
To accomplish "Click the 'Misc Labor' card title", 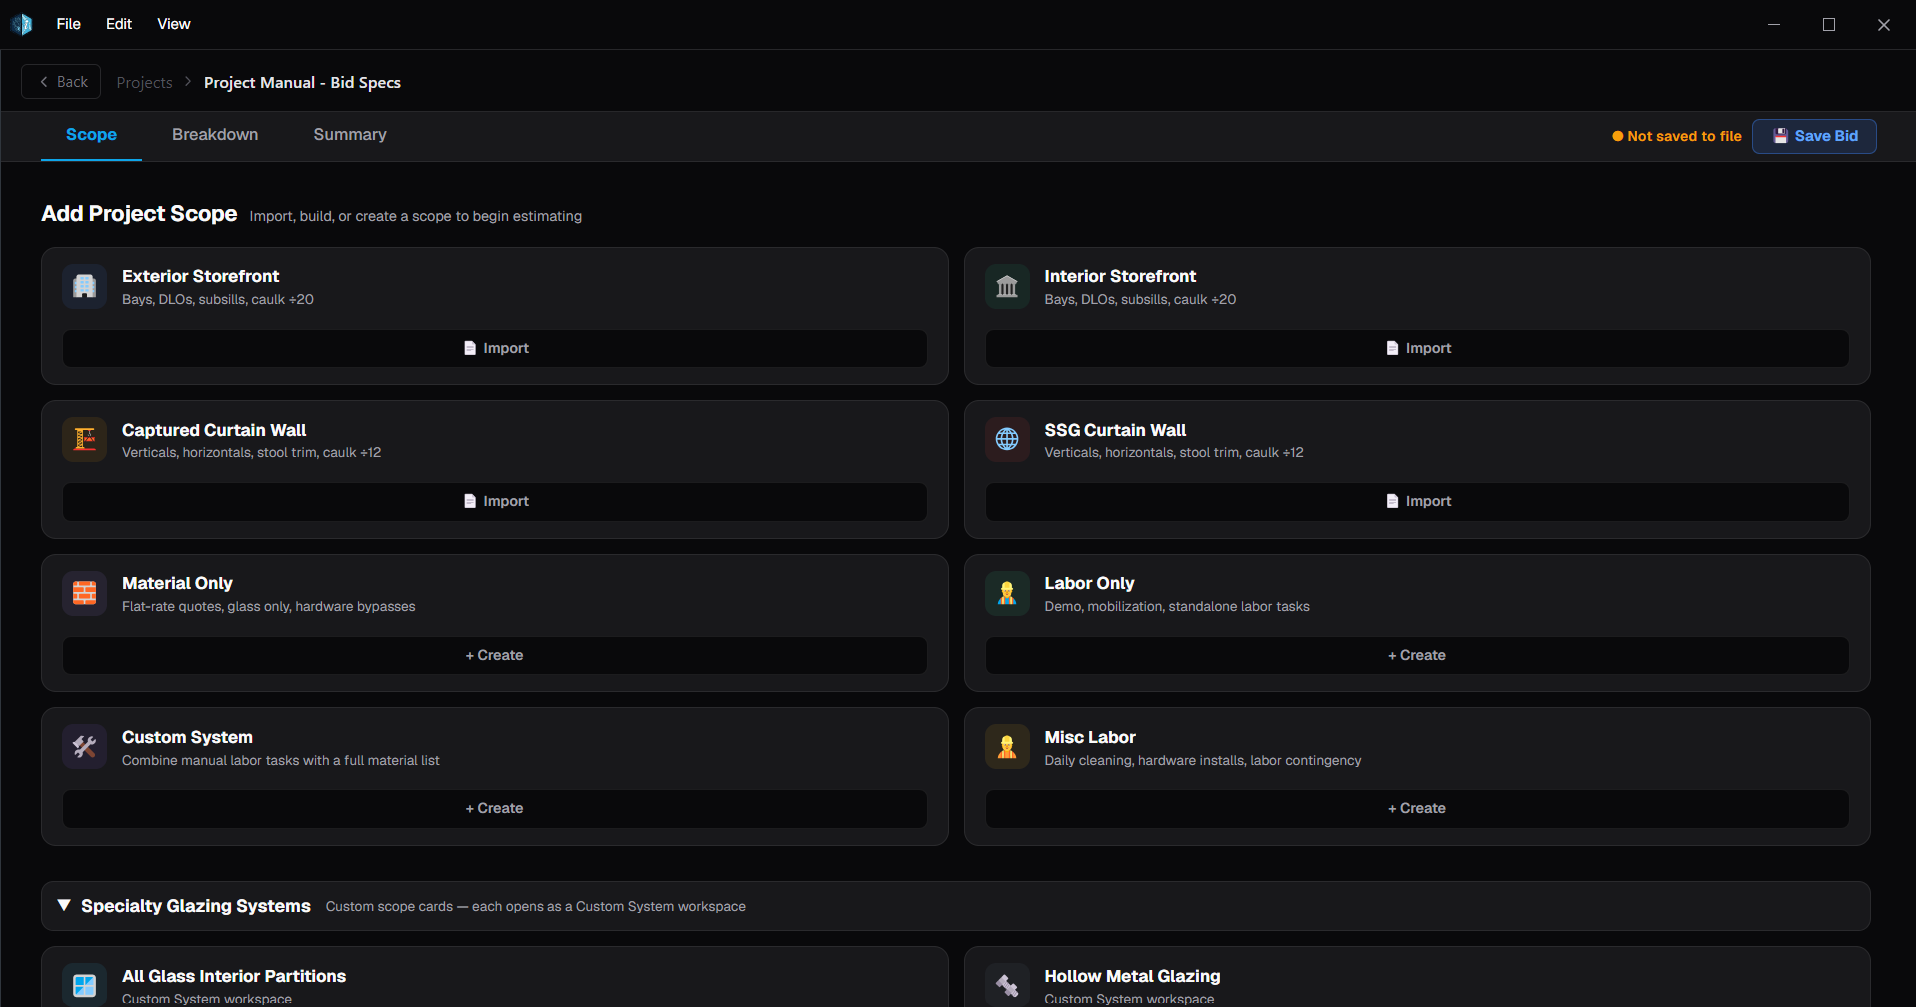I will pos(1090,737).
